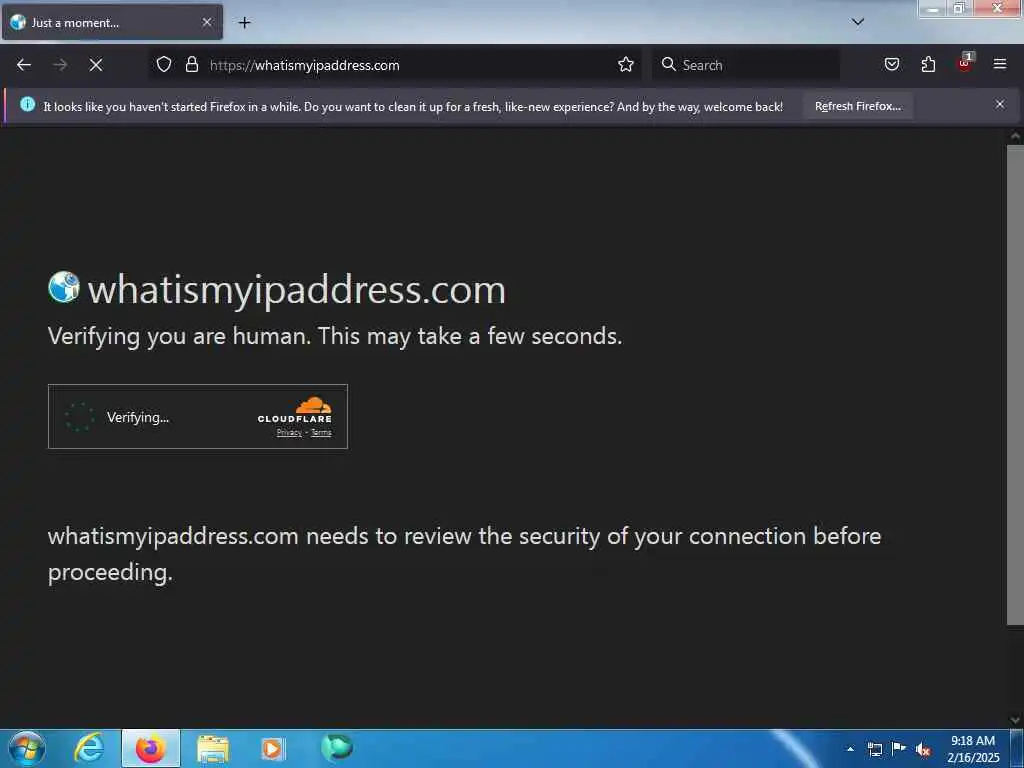This screenshot has height=768, width=1024.
Task: Click the whatismyipaddress.com heading
Action: [x=296, y=289]
